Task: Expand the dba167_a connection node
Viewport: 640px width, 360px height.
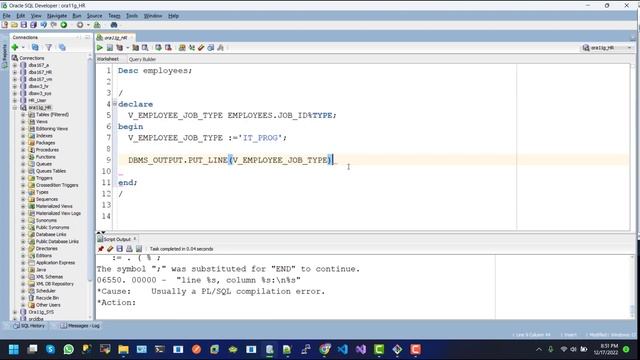Action: 15,65
